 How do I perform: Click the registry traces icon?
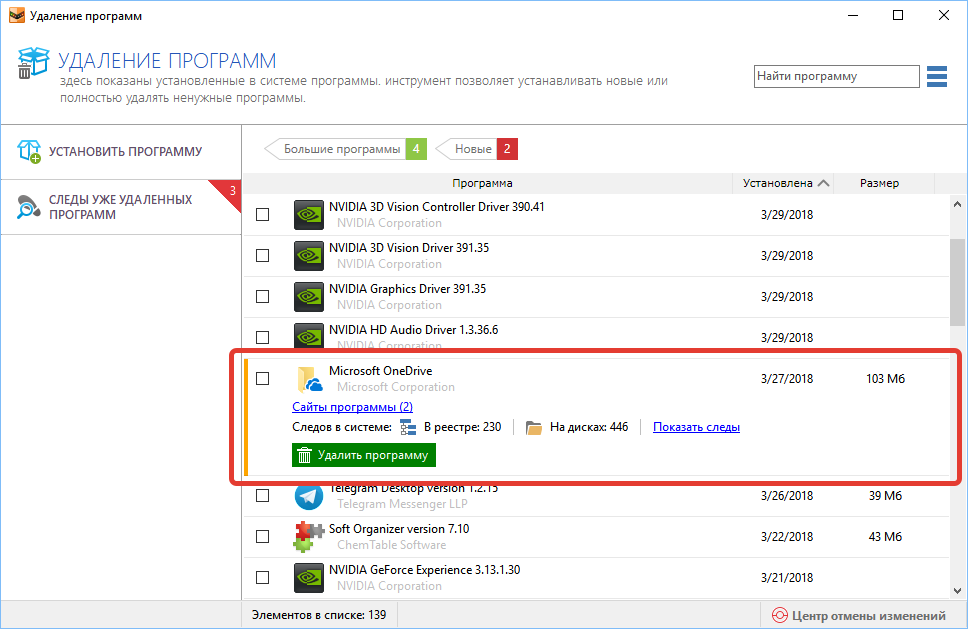(407, 427)
